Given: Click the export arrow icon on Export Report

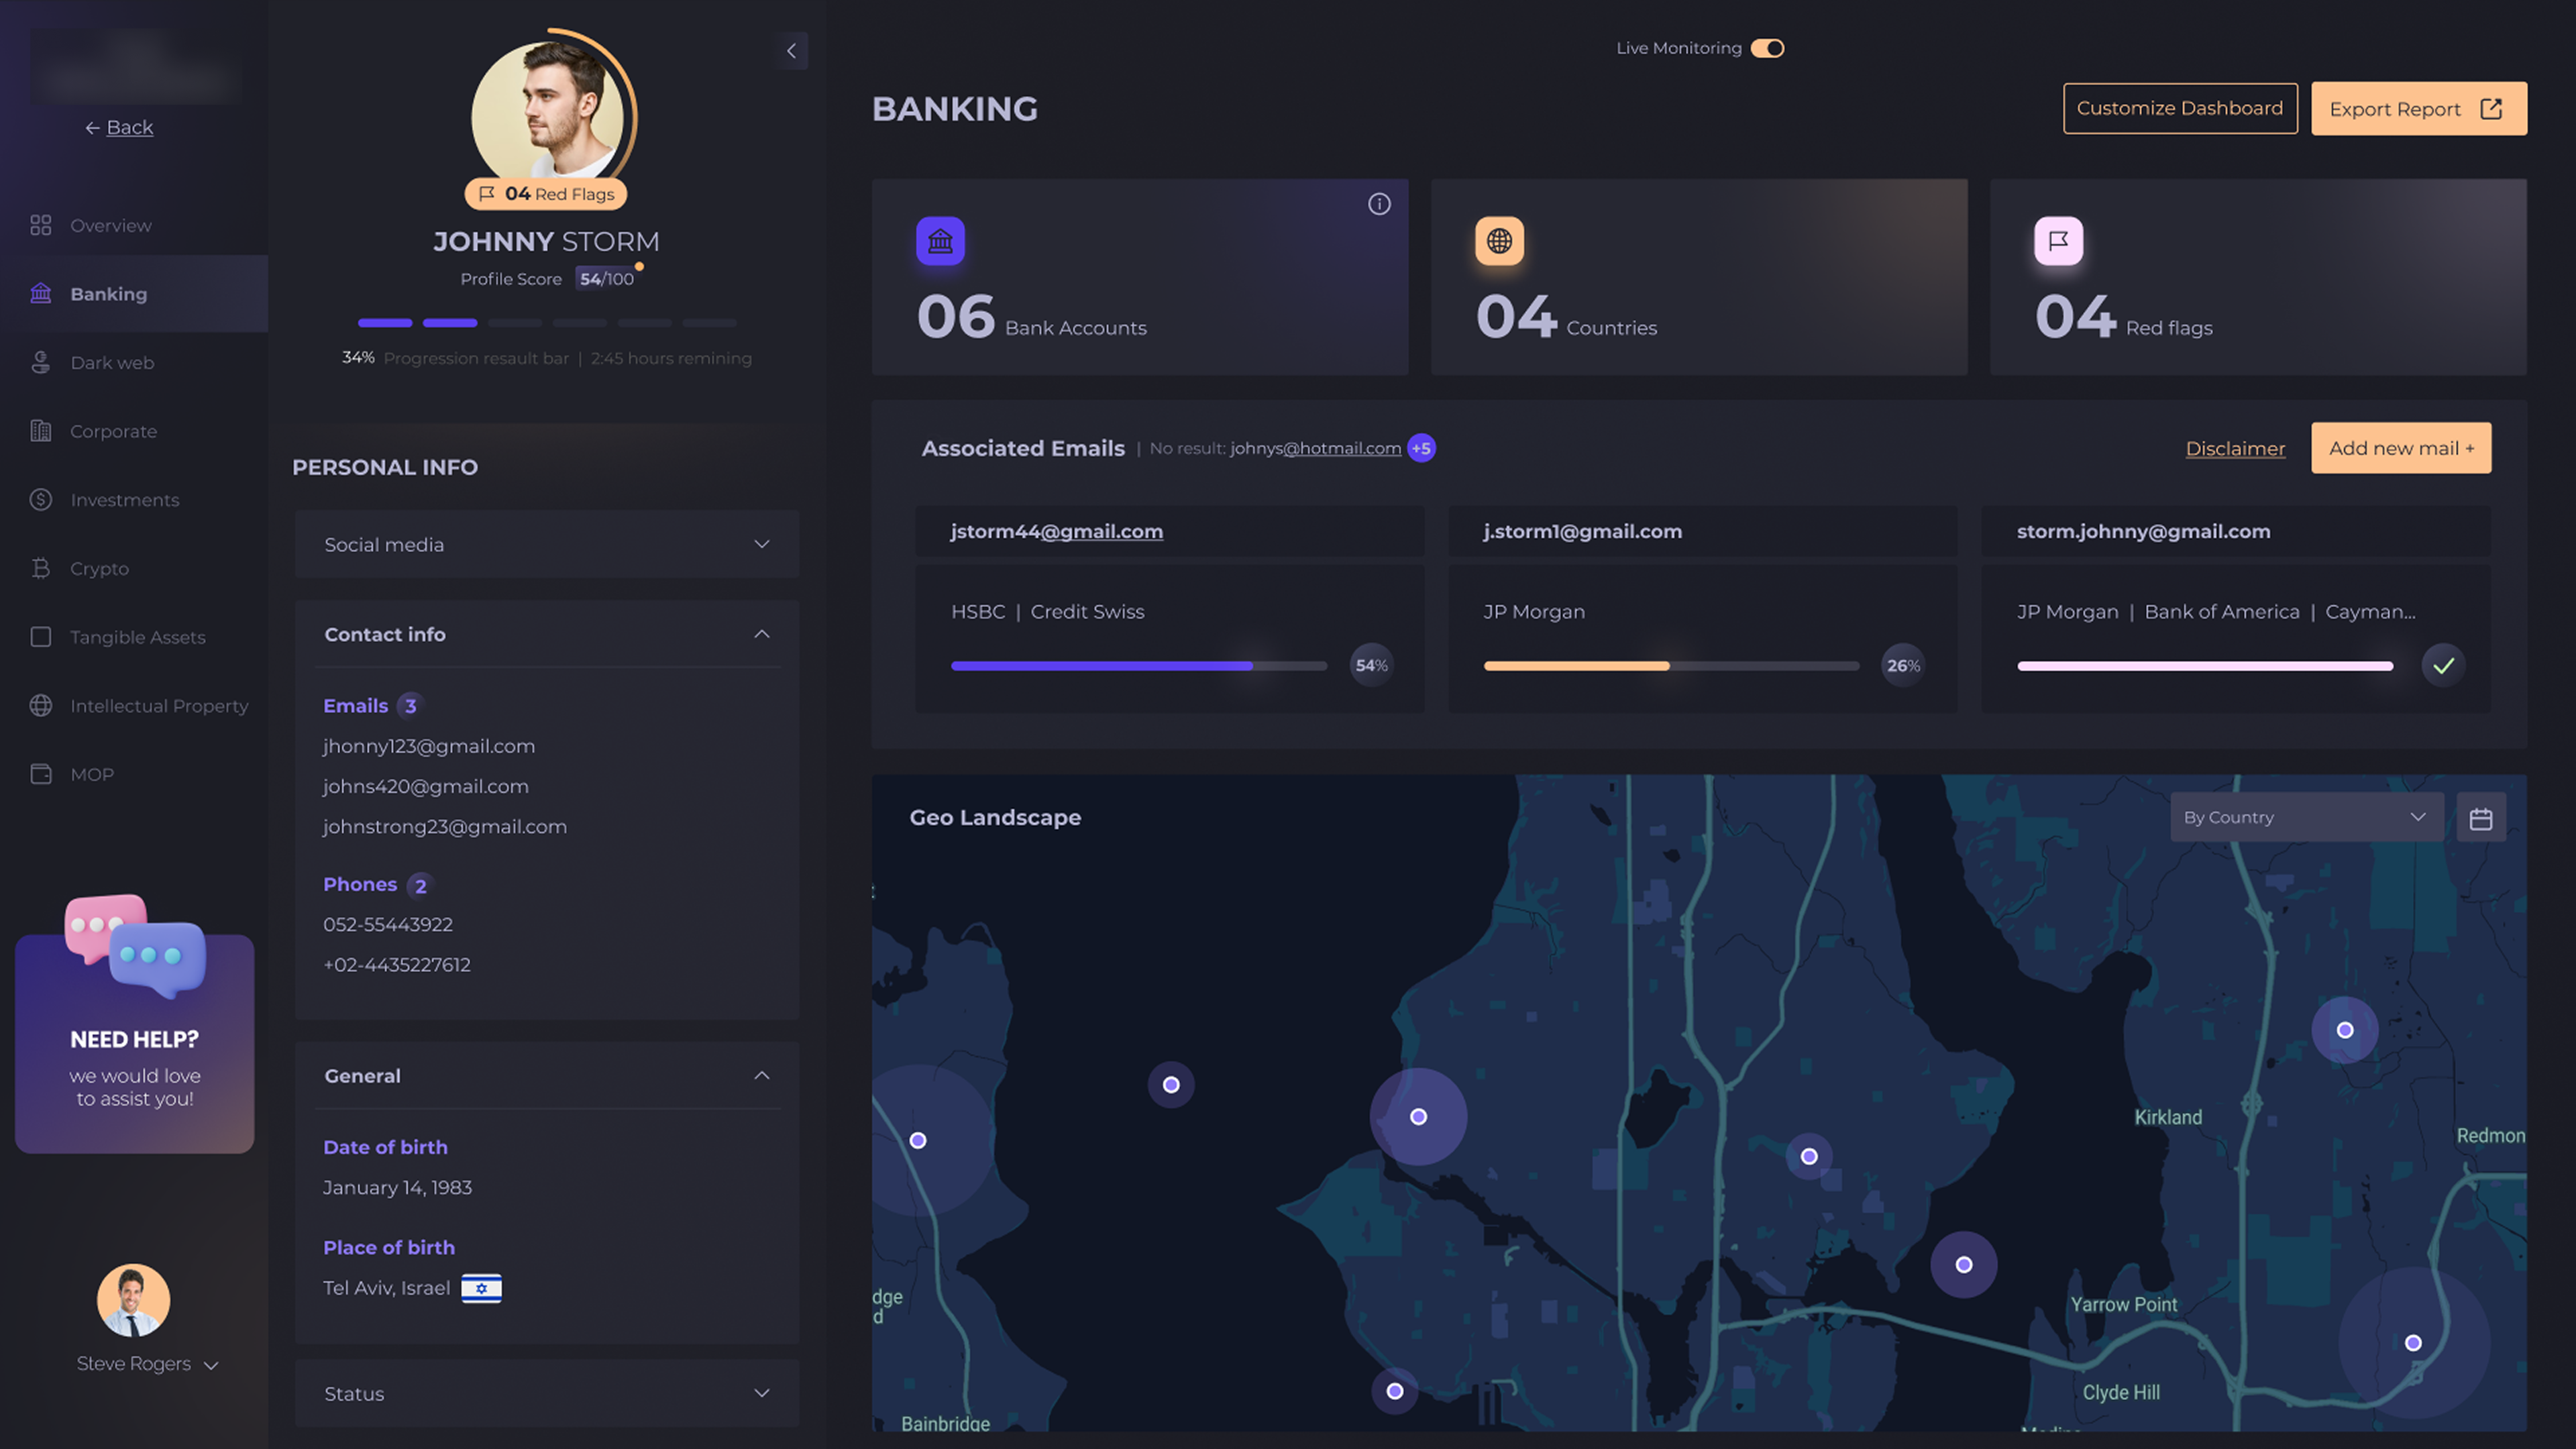Looking at the screenshot, I should [x=2491, y=109].
